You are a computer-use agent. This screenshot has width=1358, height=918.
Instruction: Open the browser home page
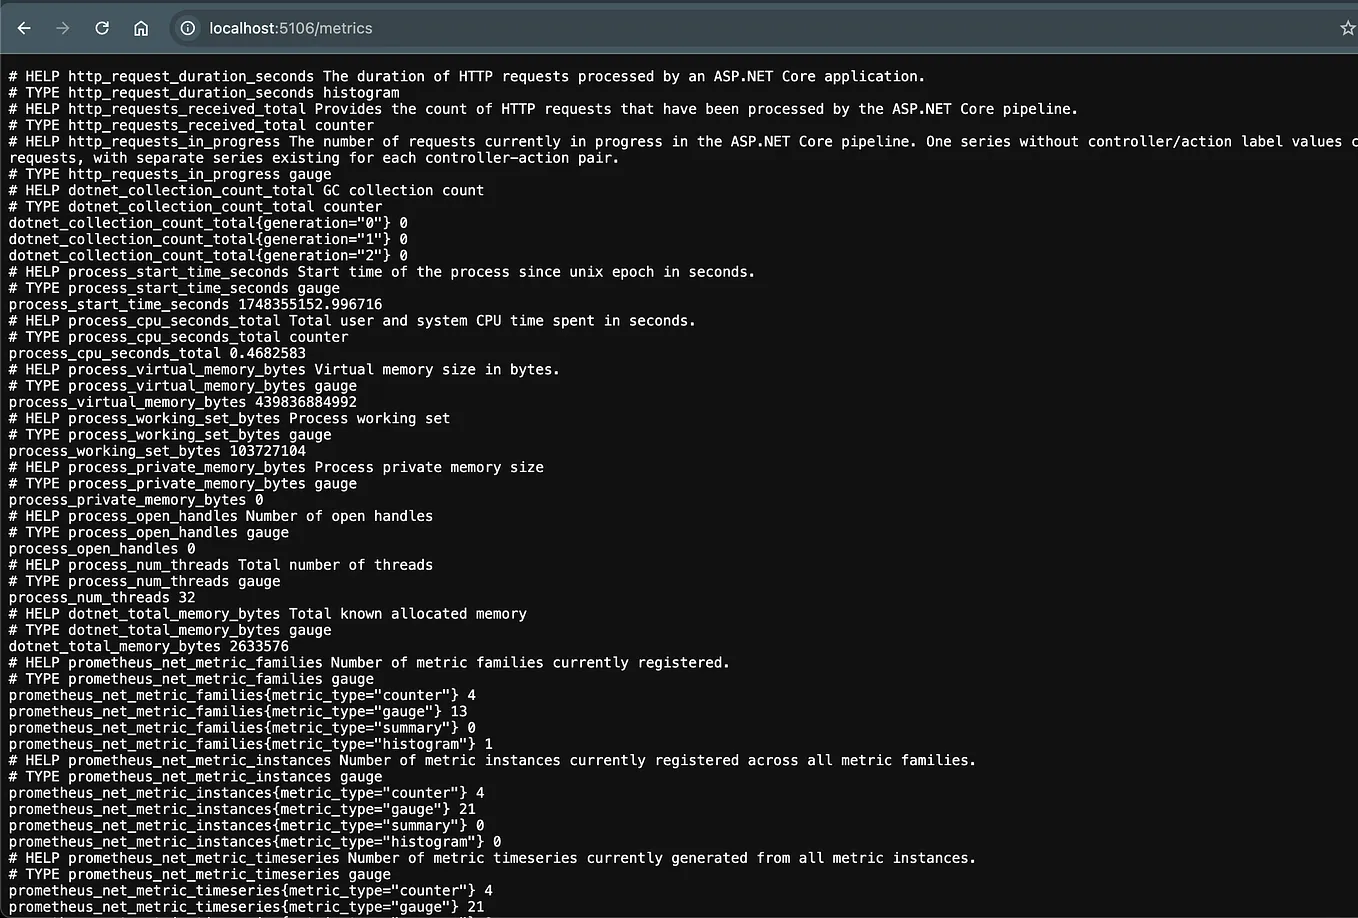click(x=140, y=28)
